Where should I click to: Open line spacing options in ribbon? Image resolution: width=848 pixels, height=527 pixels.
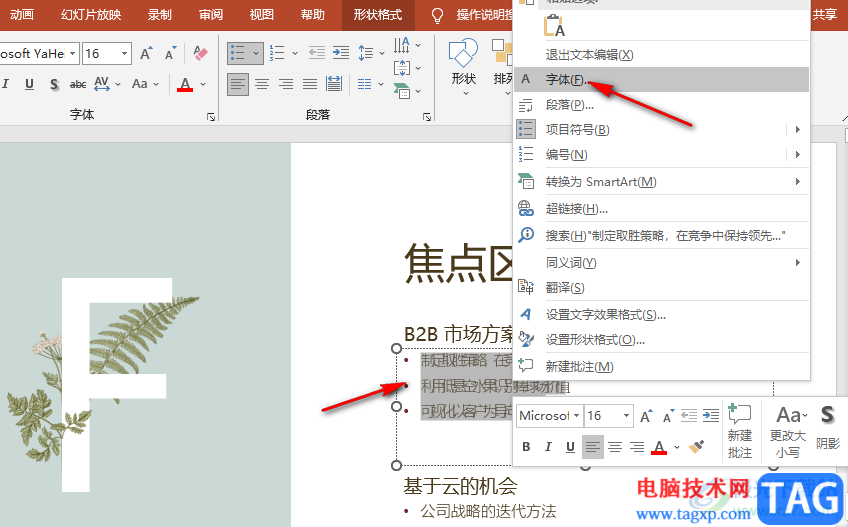pyautogui.click(x=371, y=52)
